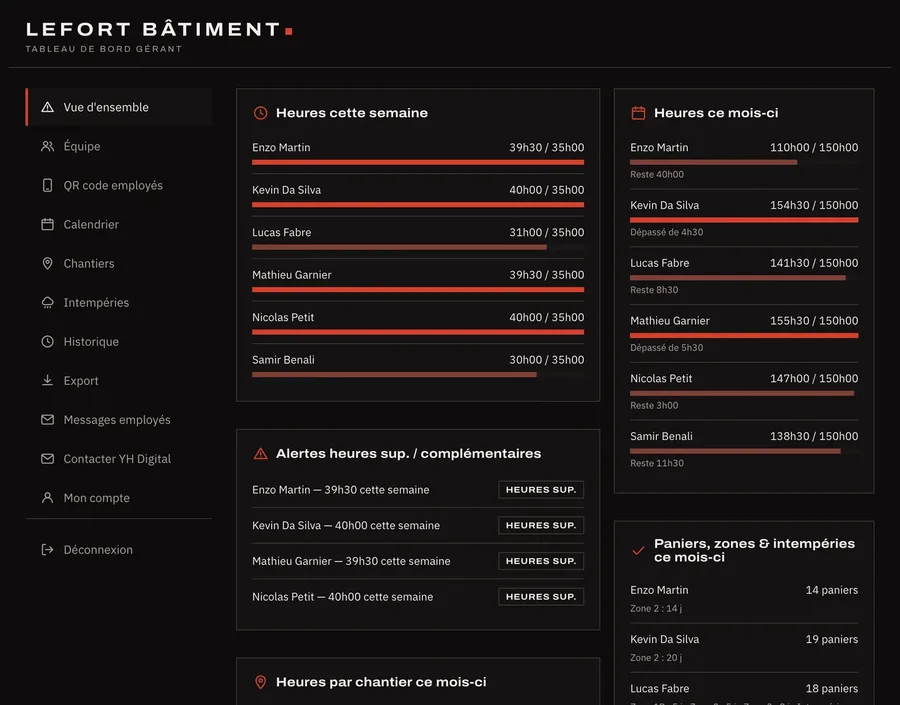This screenshot has width=900, height=705.
Task: Click the logout arrow icon beside Déconnexion
Action: (48, 550)
